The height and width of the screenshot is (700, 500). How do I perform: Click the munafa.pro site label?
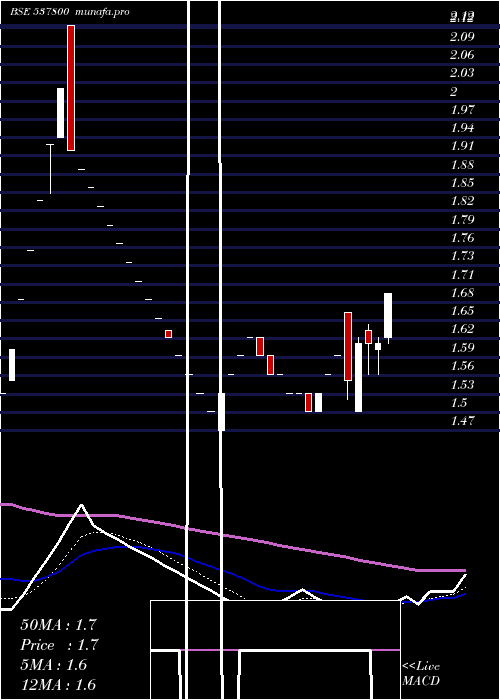(x=103, y=12)
